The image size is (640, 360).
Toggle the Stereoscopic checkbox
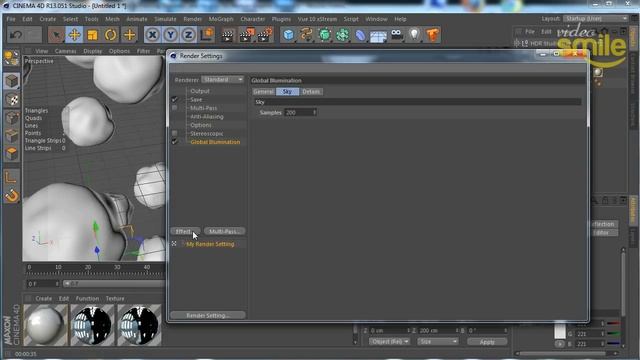point(175,133)
